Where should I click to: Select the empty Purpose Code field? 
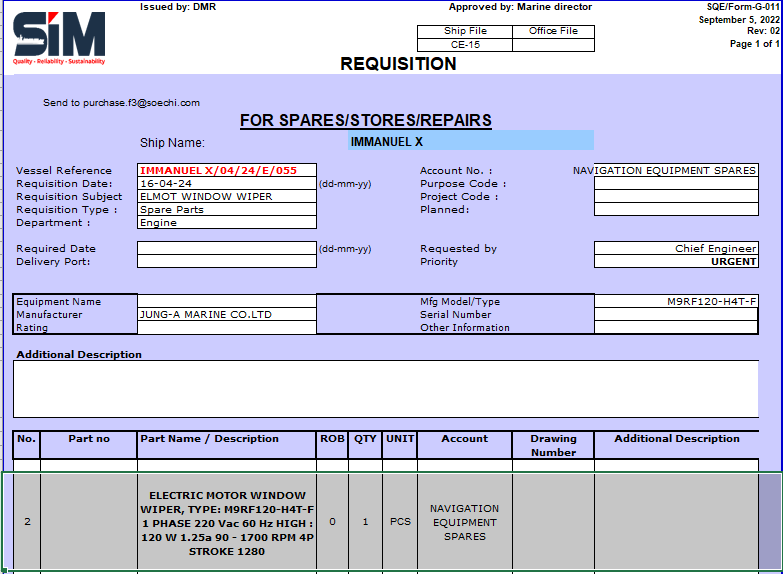(x=675, y=184)
